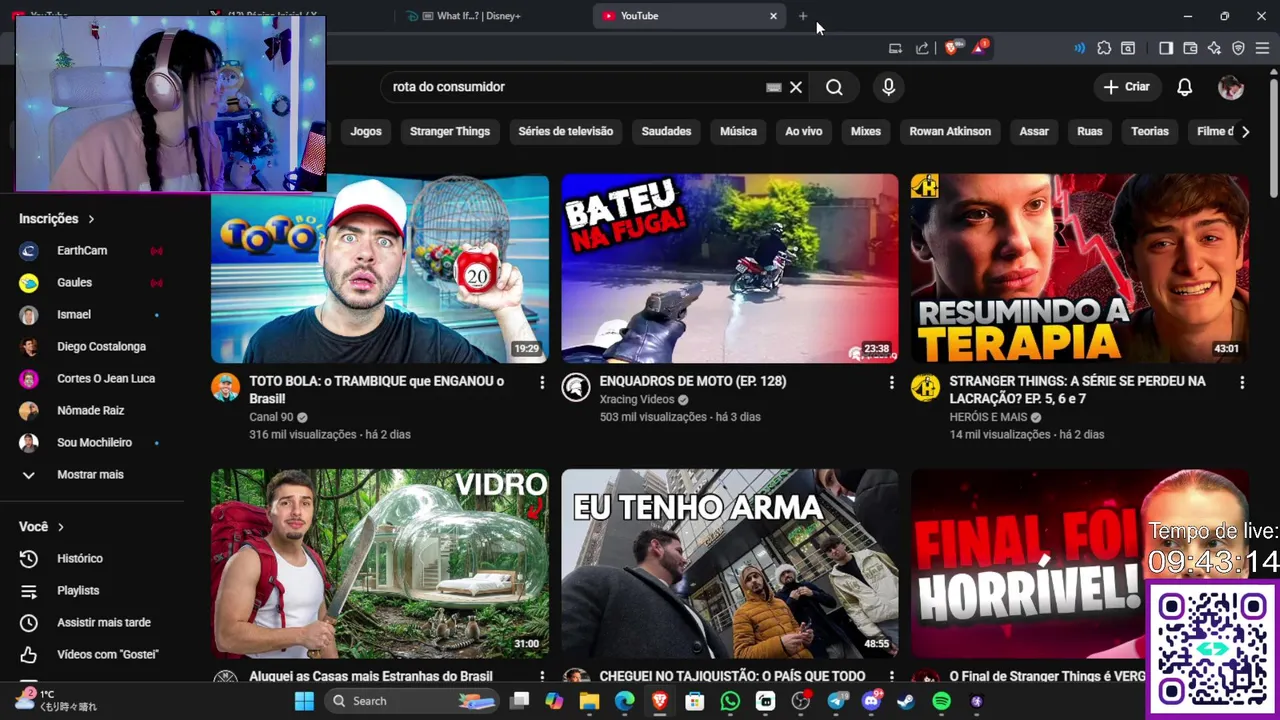Open Steam from the taskbar
The width and height of the screenshot is (1280, 720).
906,701
